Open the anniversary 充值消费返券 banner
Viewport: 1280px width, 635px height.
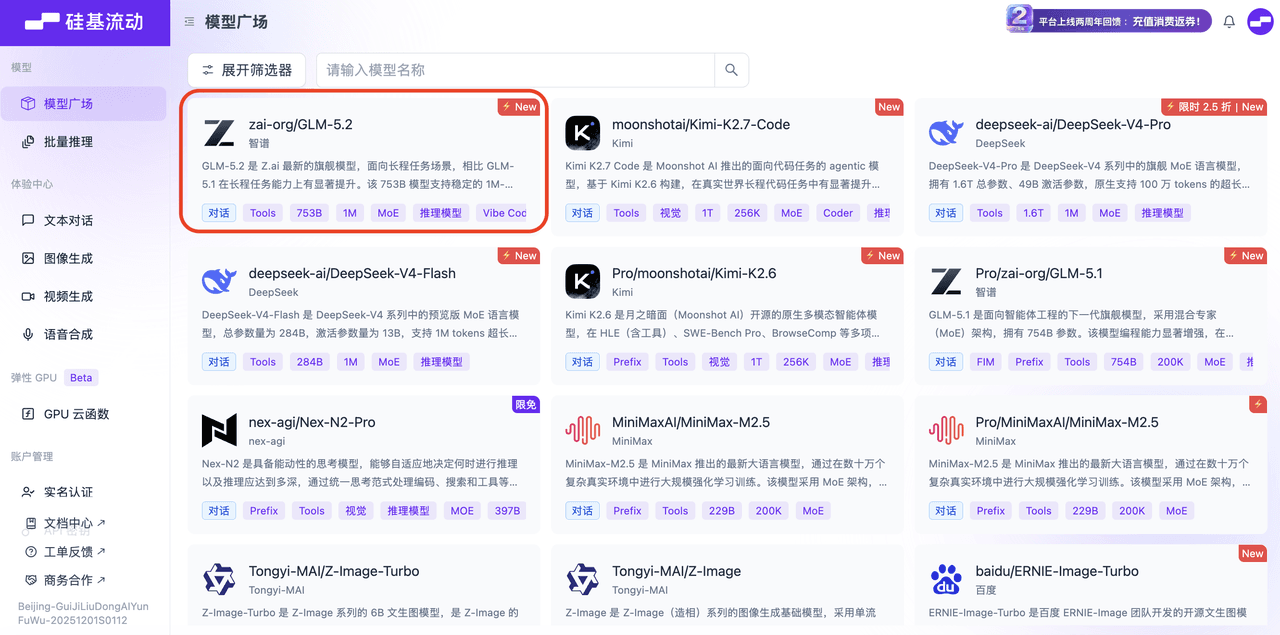[x=1109, y=20]
